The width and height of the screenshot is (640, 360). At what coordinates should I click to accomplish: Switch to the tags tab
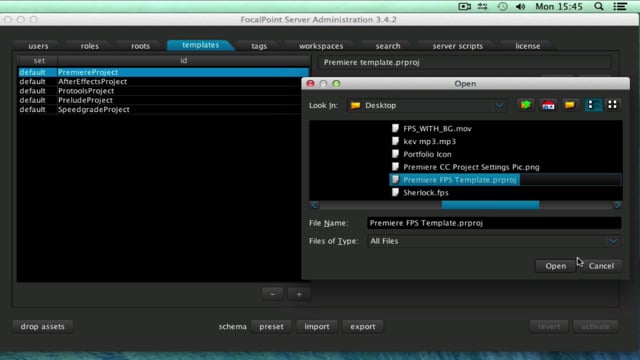click(259, 46)
